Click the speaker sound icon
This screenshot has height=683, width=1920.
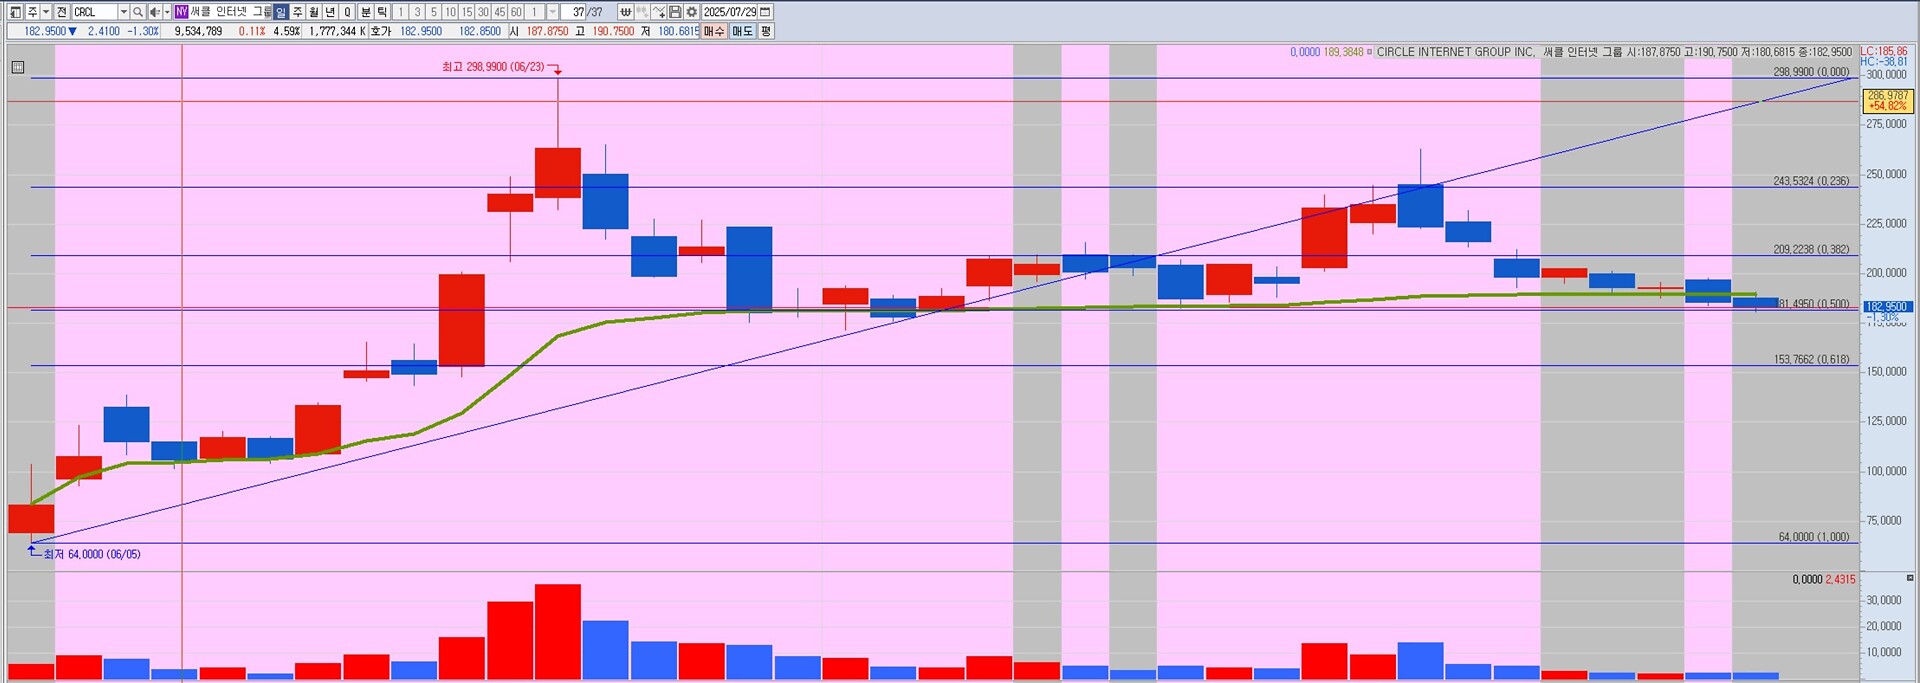point(155,12)
